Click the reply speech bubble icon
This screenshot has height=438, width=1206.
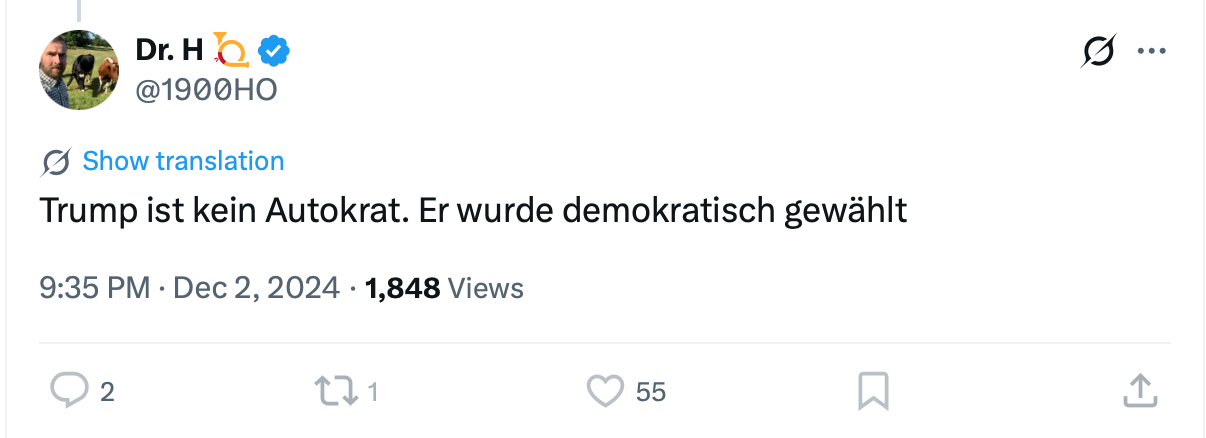[69, 391]
